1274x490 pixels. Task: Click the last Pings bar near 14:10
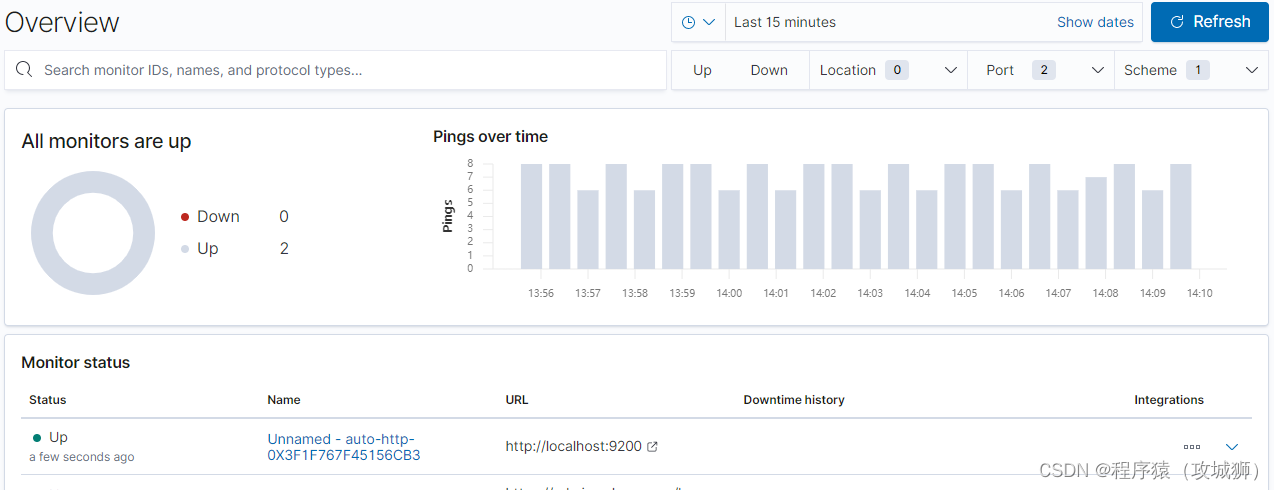(1181, 216)
